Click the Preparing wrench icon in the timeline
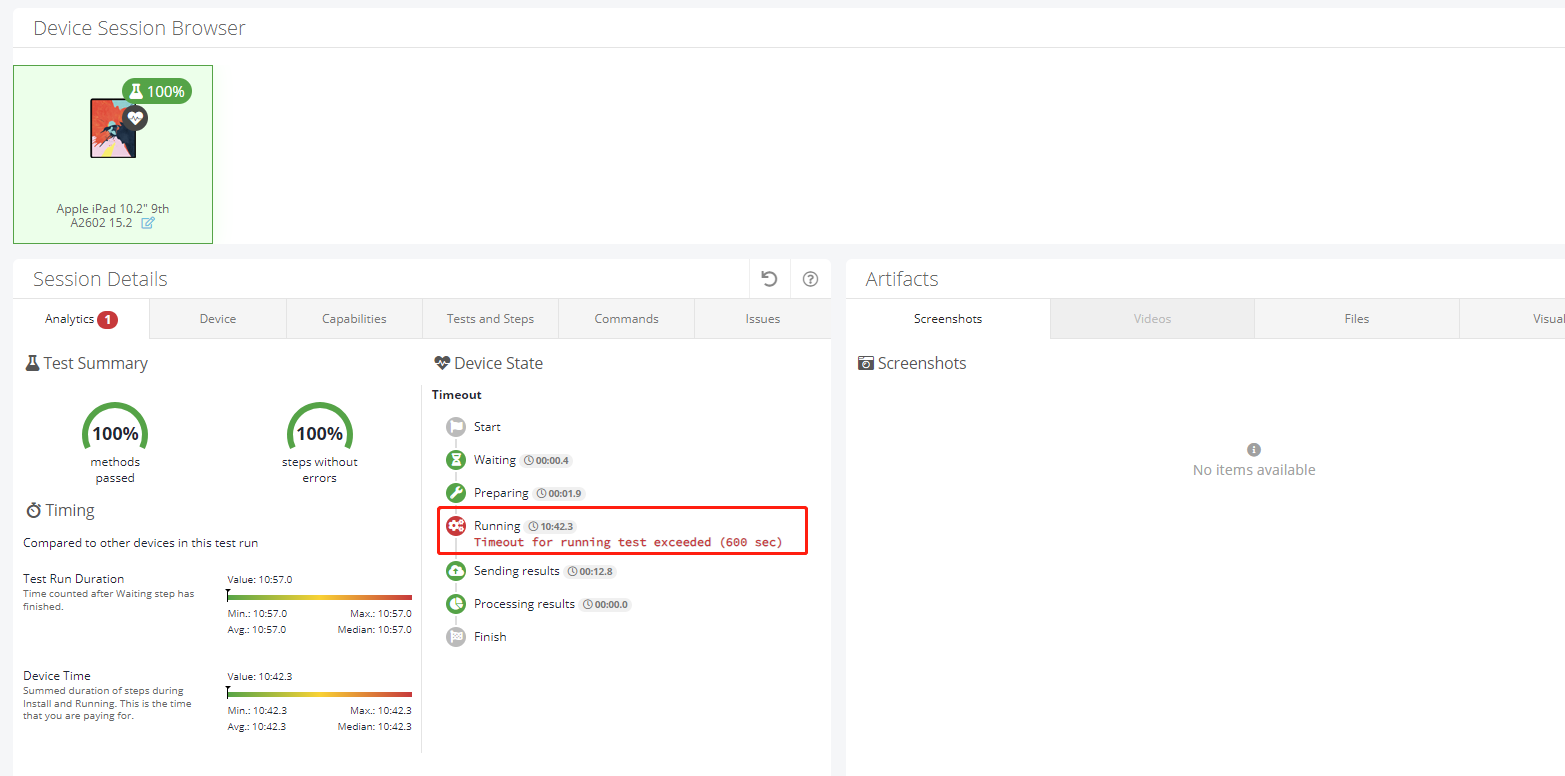1565x776 pixels. pos(457,492)
